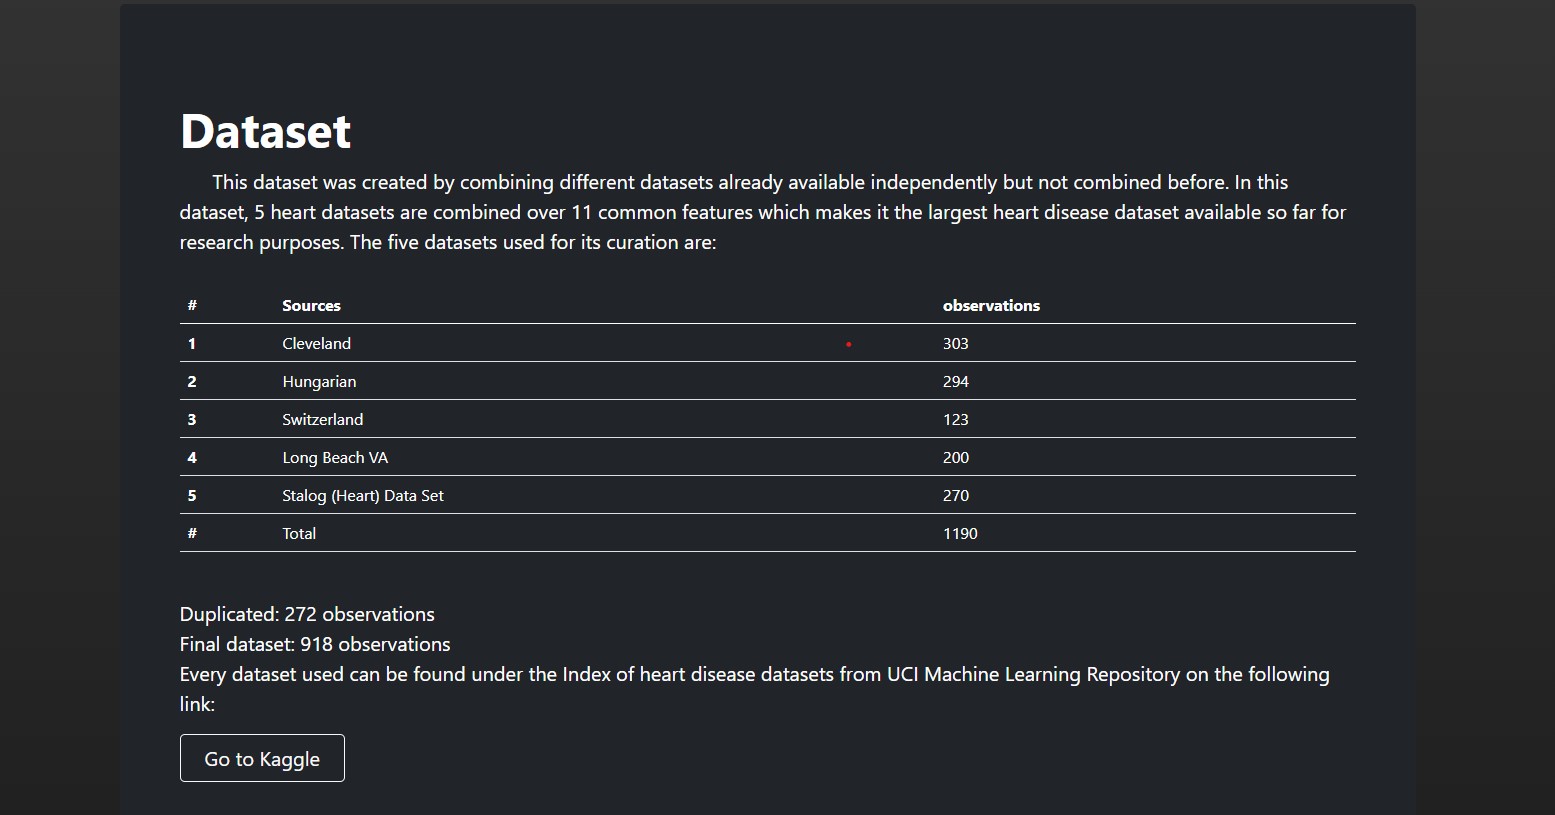
Task: Click the Final dataset: 918 observations line
Action: point(315,645)
